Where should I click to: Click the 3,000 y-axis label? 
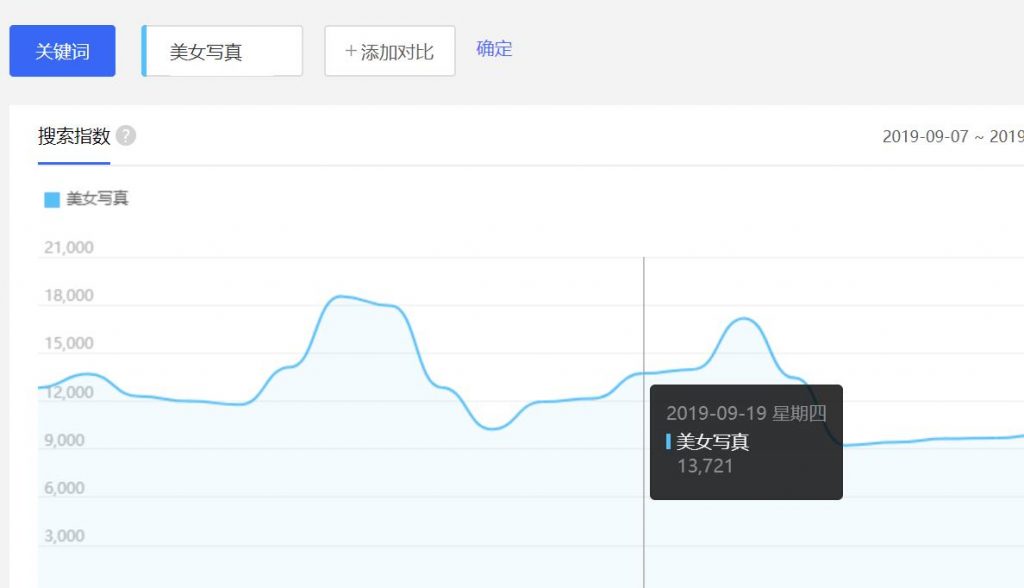tap(64, 536)
